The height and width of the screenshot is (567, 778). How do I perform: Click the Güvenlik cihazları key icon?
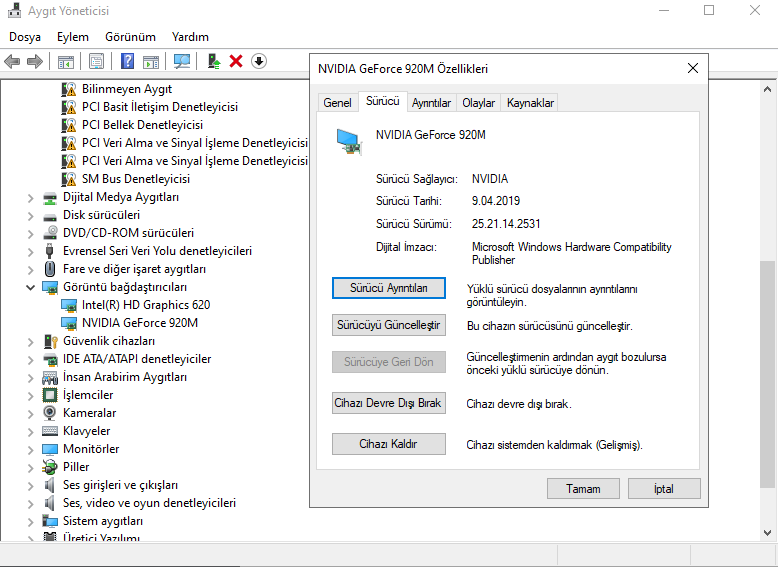coord(50,341)
